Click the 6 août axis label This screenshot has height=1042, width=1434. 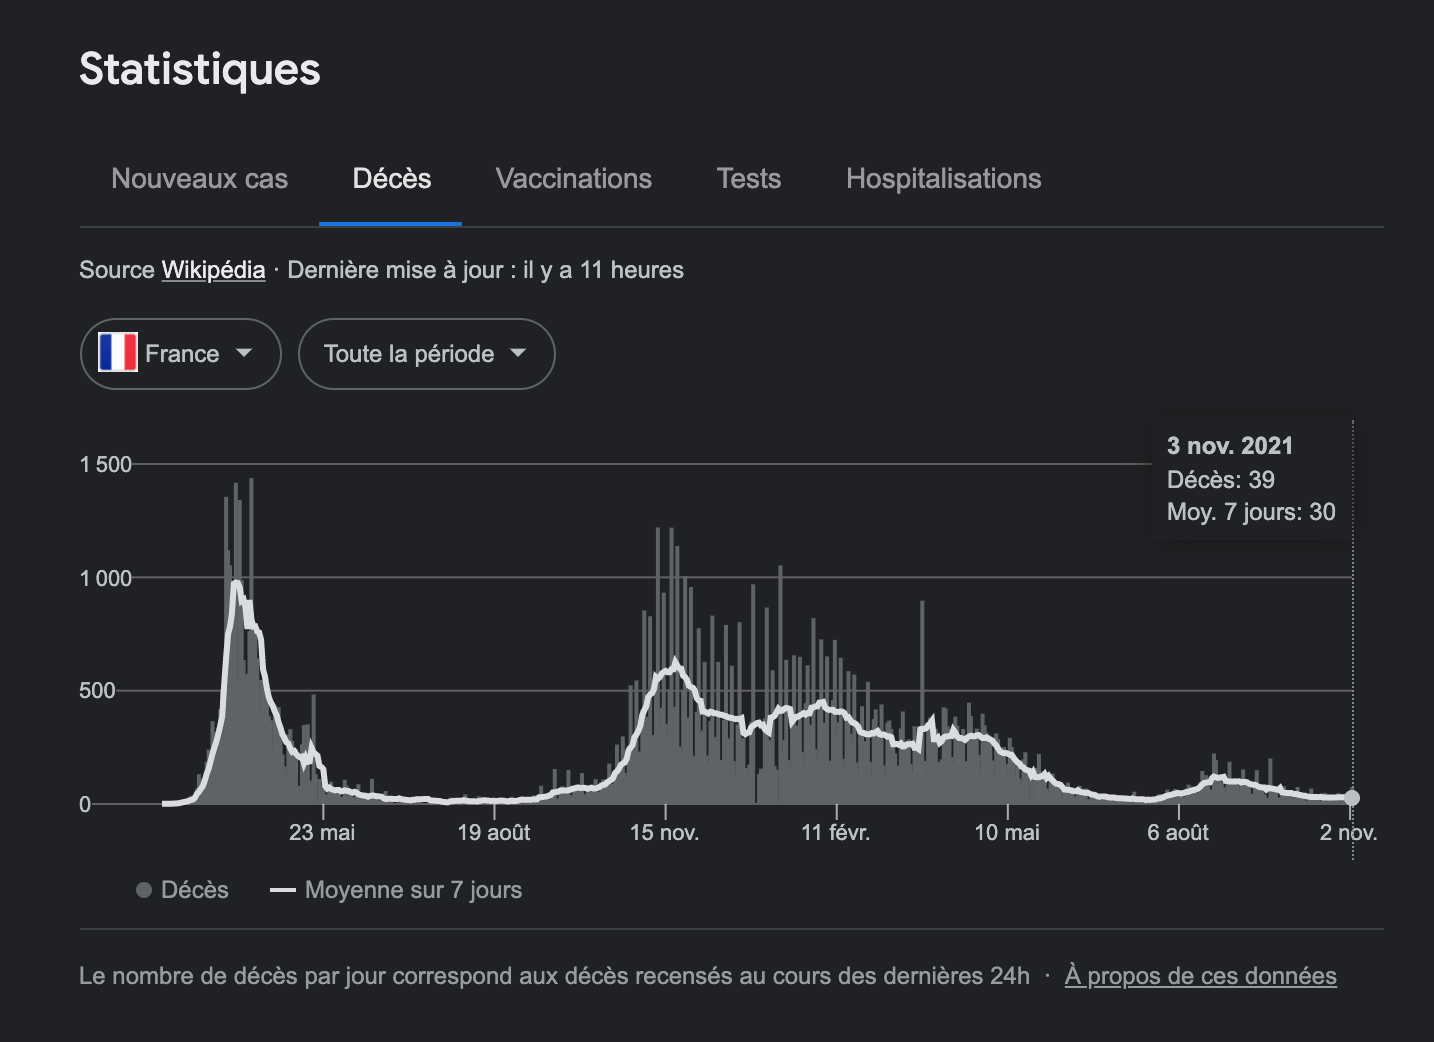(x=1177, y=832)
